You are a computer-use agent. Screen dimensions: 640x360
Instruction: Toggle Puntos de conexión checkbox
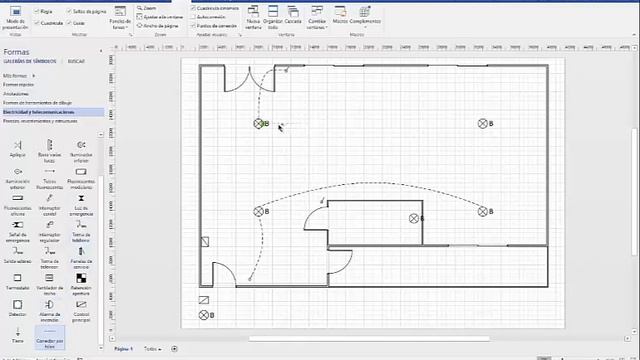point(193,26)
